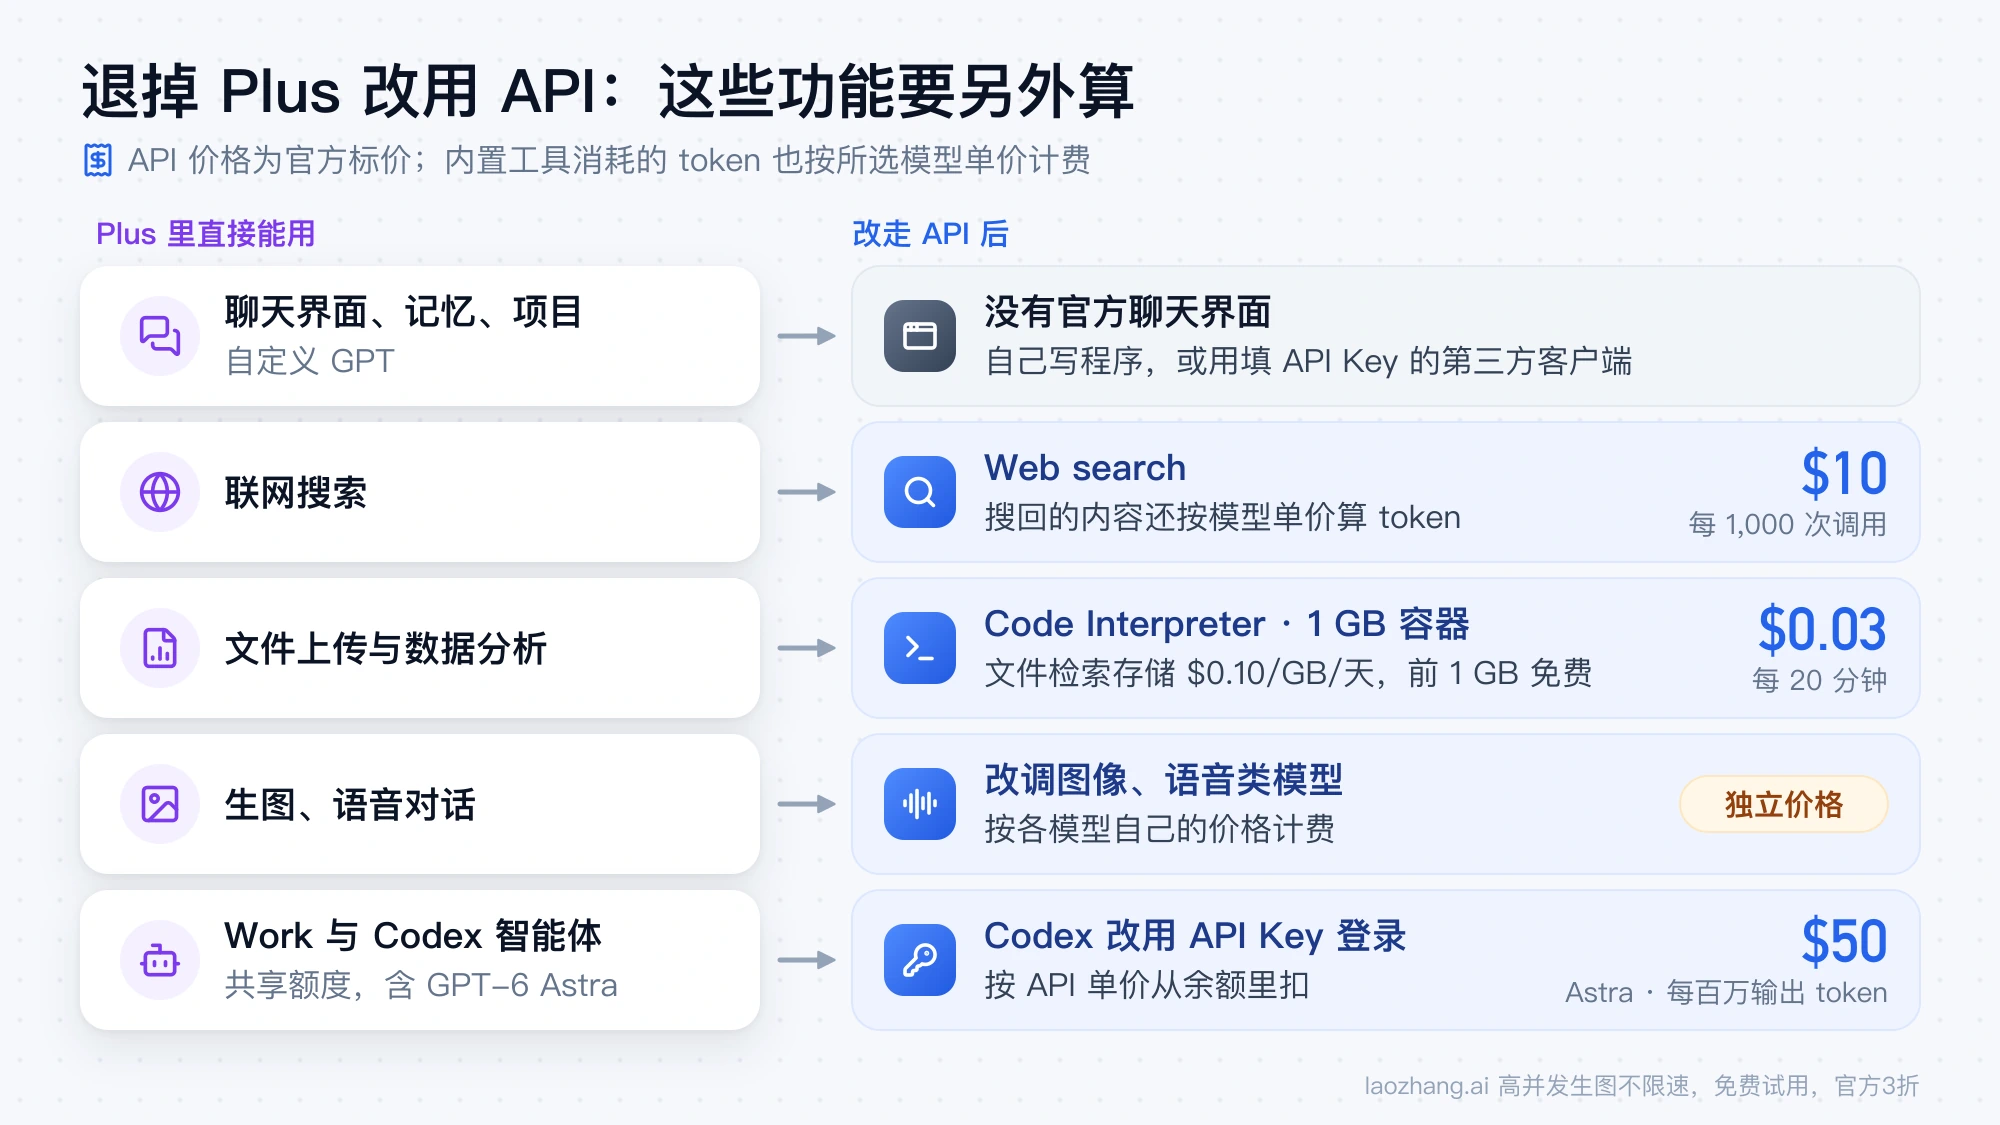This screenshot has width=2000, height=1125.
Task: Click the Work 与 Codex 智能体 title
Action: coord(413,936)
